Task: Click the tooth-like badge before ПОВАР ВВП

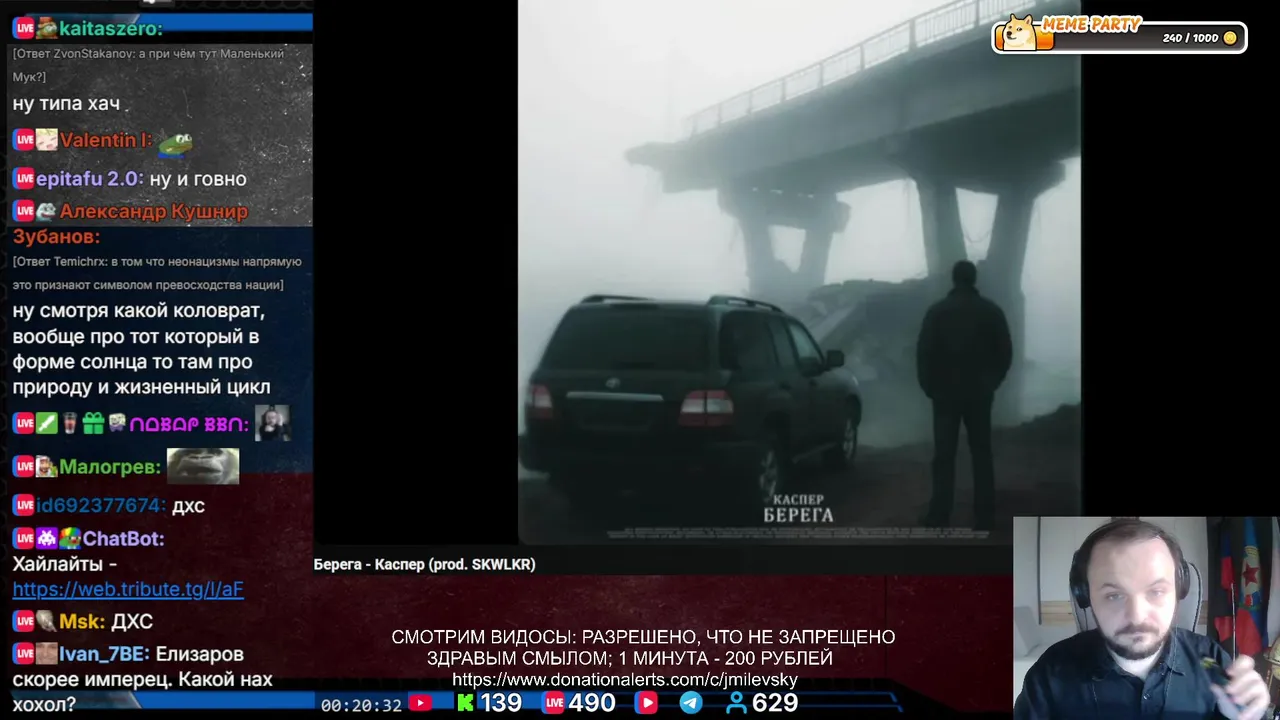Action: tap(117, 424)
